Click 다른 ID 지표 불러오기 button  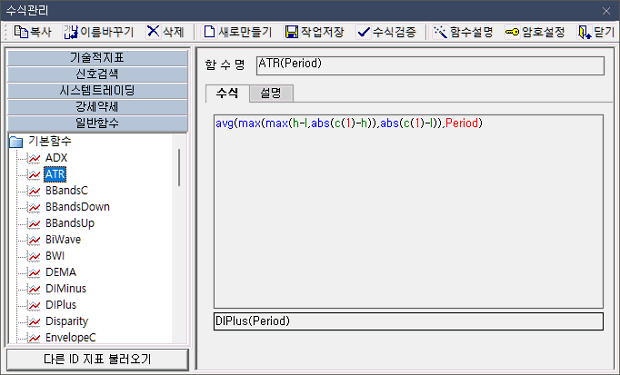pyautogui.click(x=97, y=359)
